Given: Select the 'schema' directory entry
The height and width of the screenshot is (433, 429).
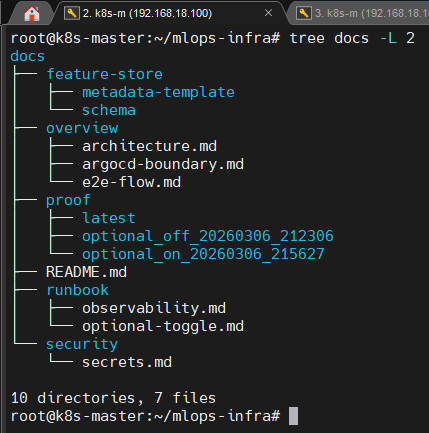Looking at the screenshot, I should [x=109, y=110].
